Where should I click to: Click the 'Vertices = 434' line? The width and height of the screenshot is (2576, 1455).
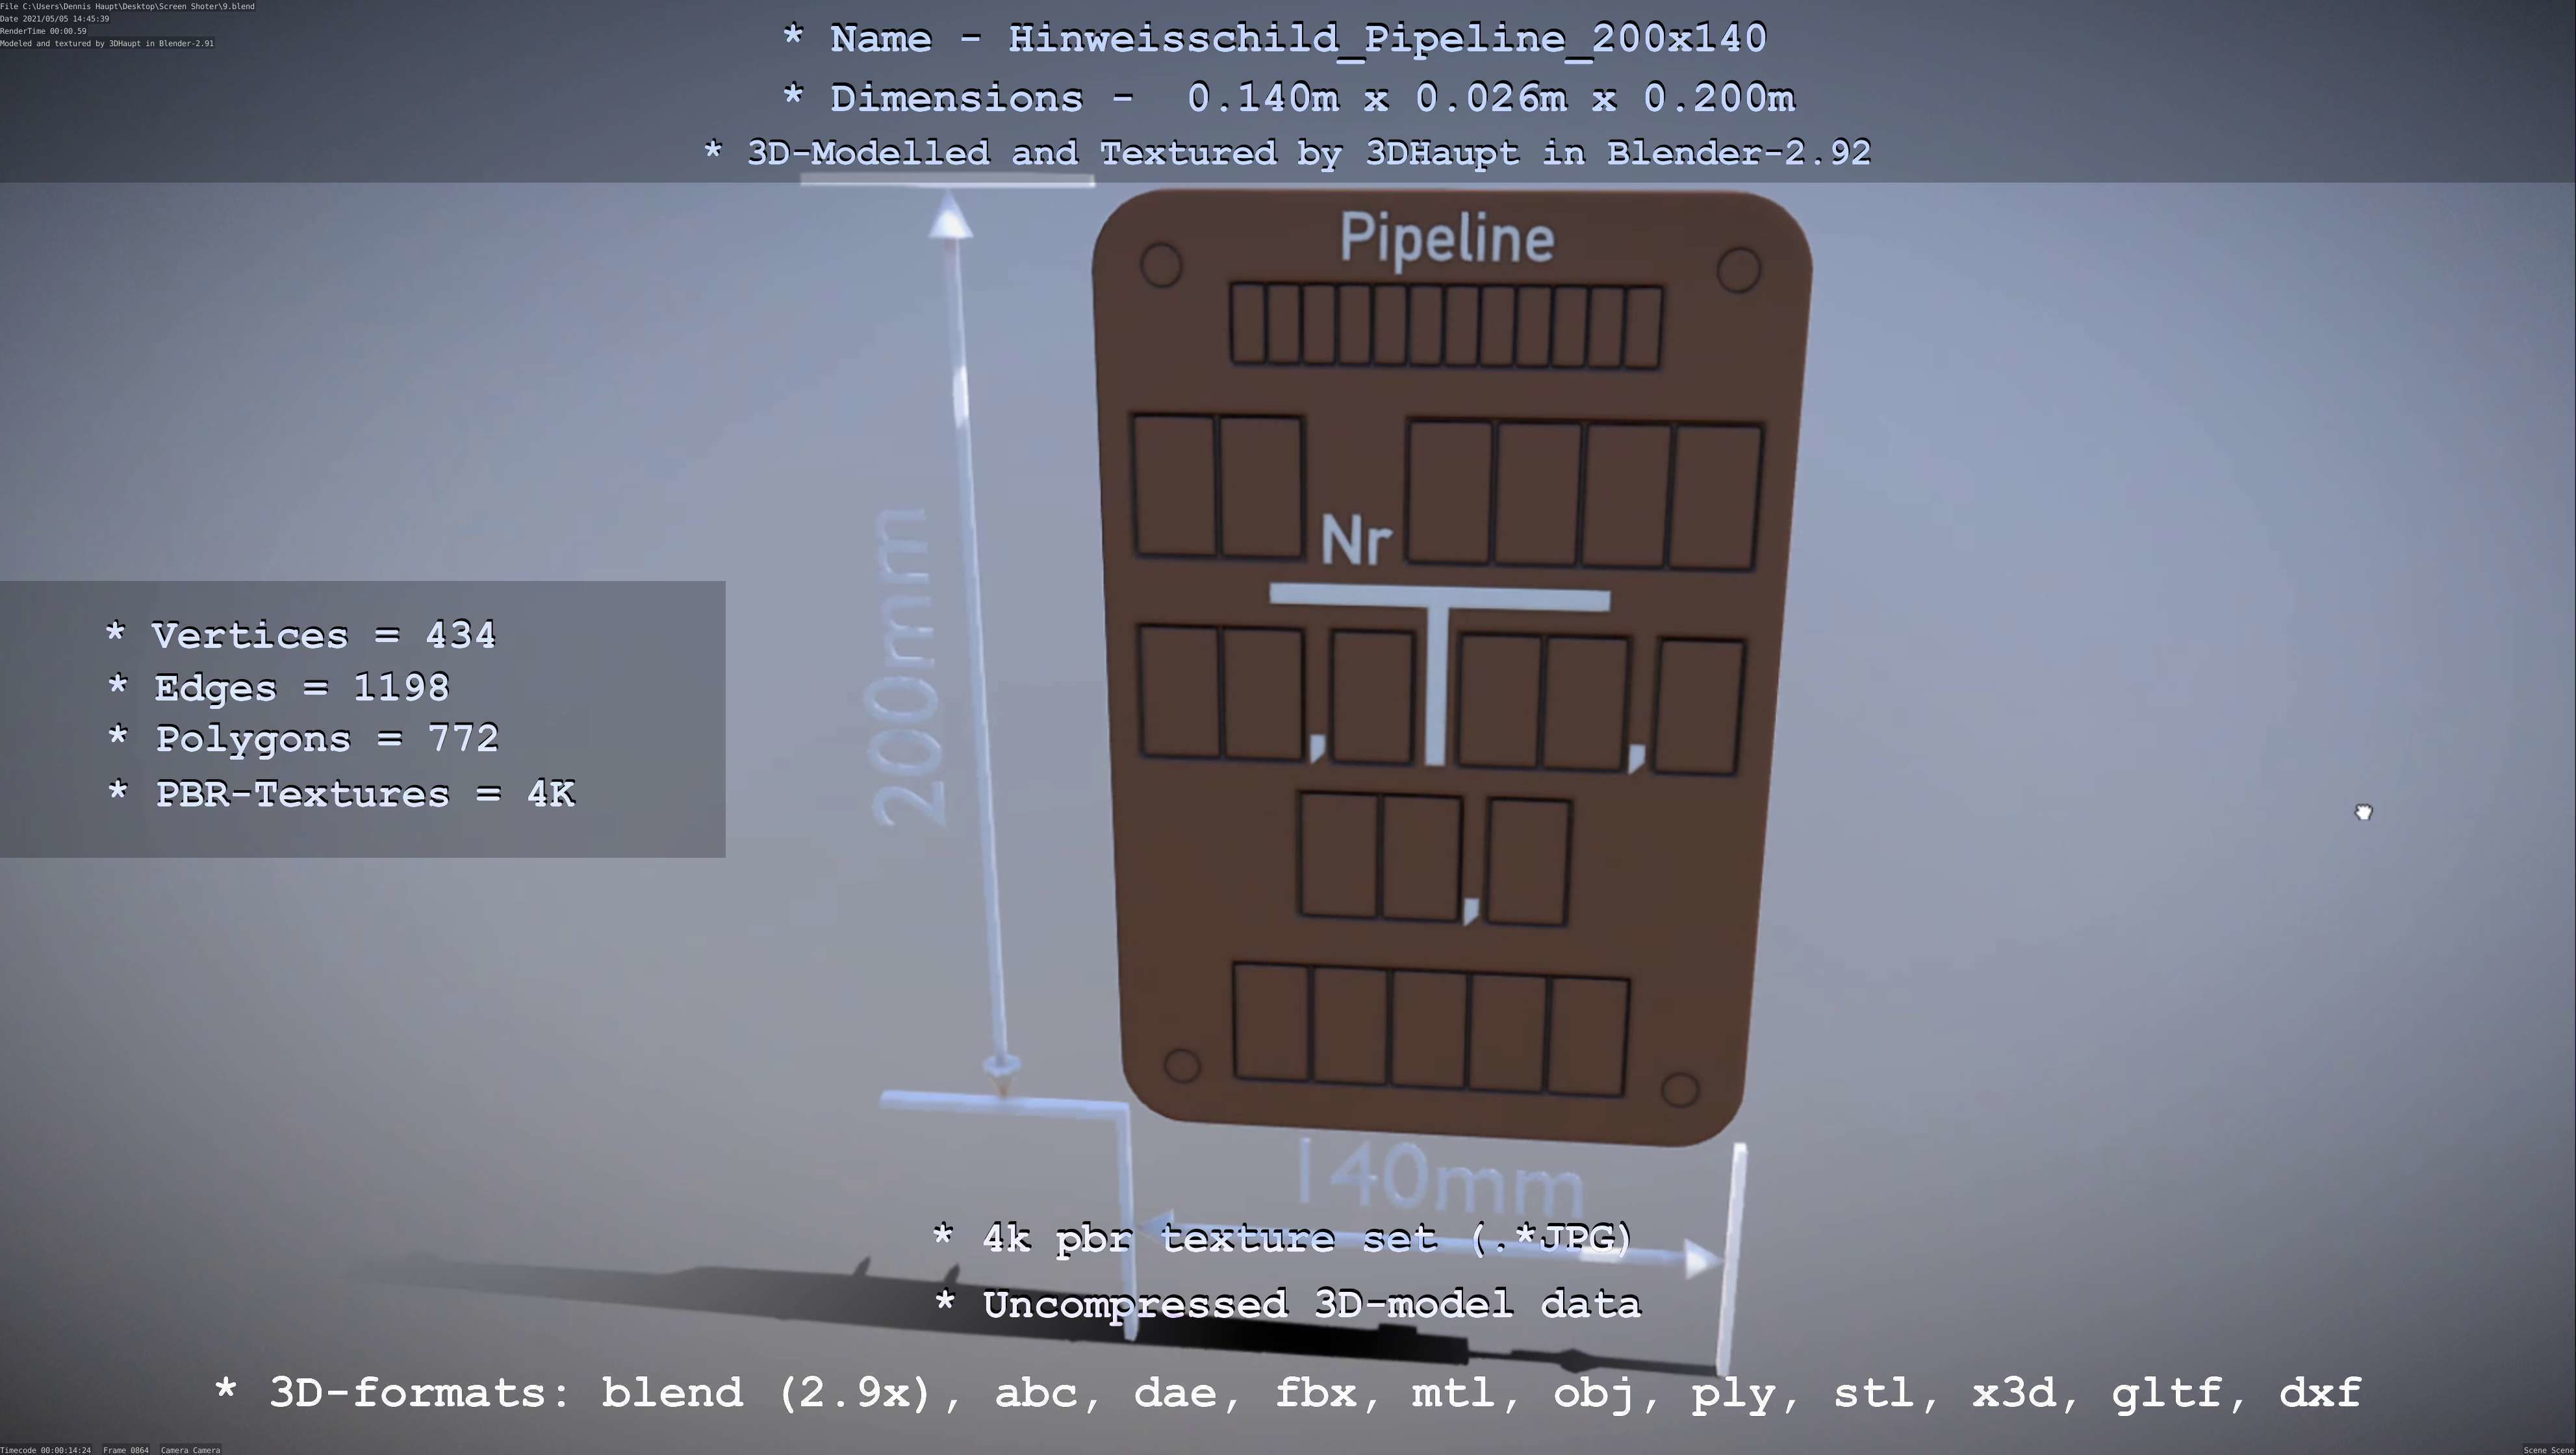coord(300,635)
